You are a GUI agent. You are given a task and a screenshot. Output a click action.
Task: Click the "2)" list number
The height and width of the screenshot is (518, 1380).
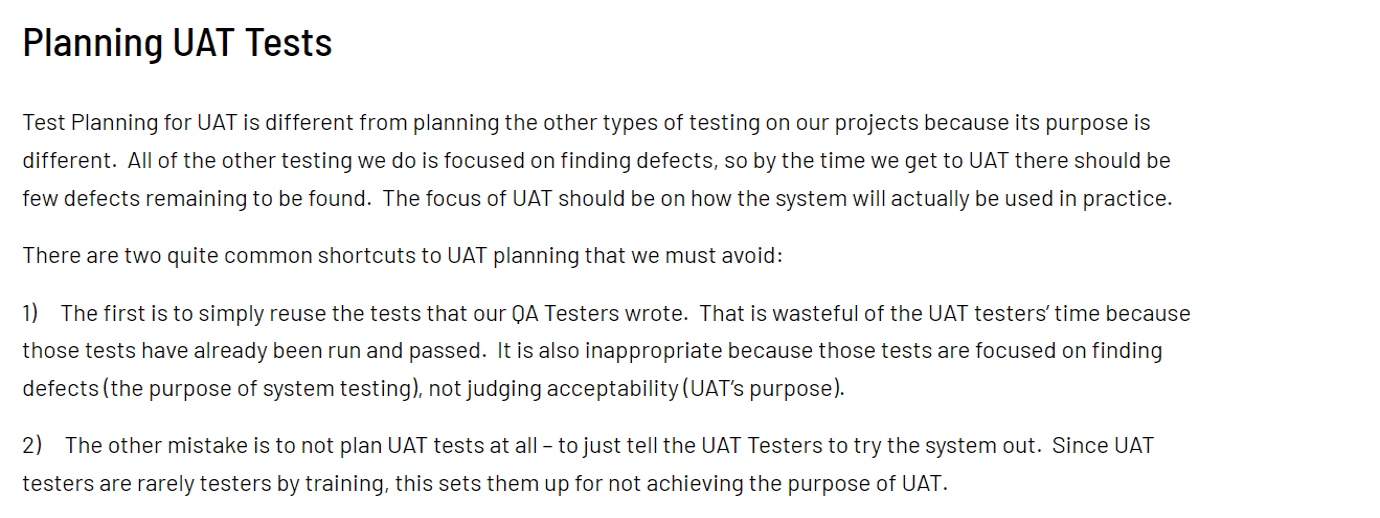[x=32, y=445]
